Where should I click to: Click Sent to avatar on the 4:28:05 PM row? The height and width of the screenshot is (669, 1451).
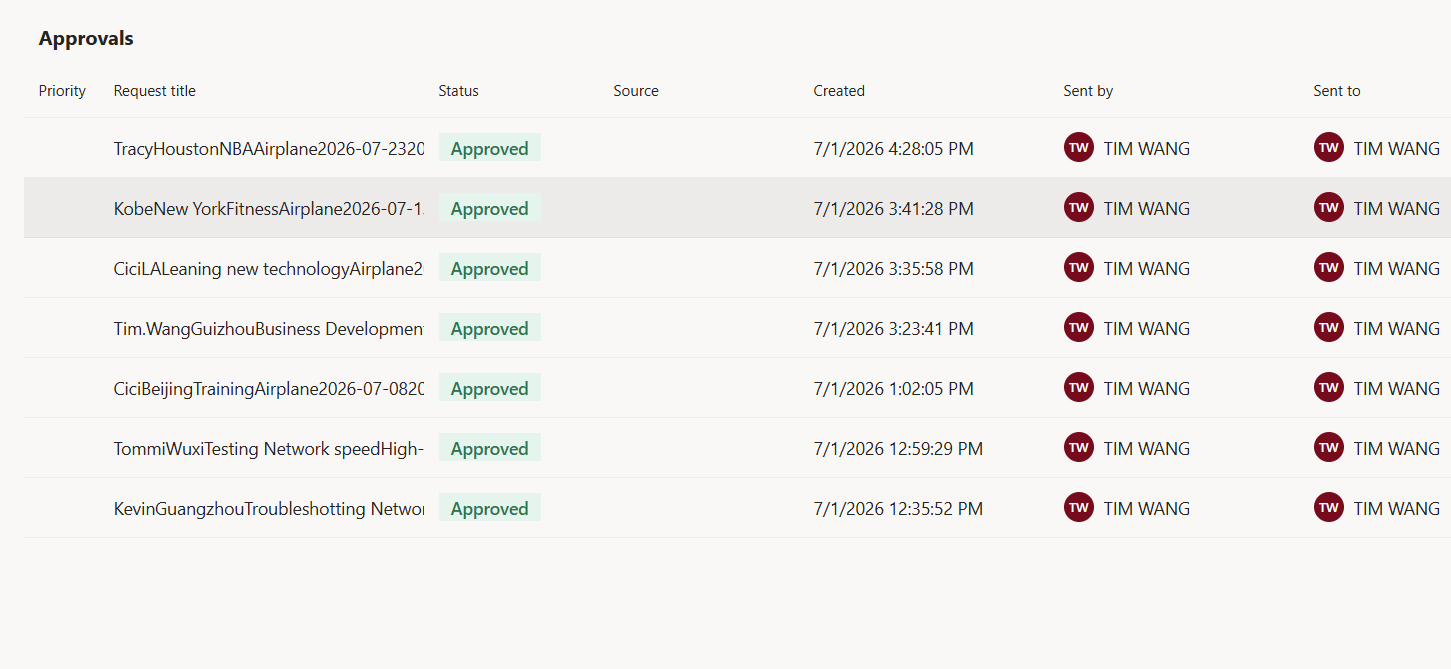(1329, 148)
